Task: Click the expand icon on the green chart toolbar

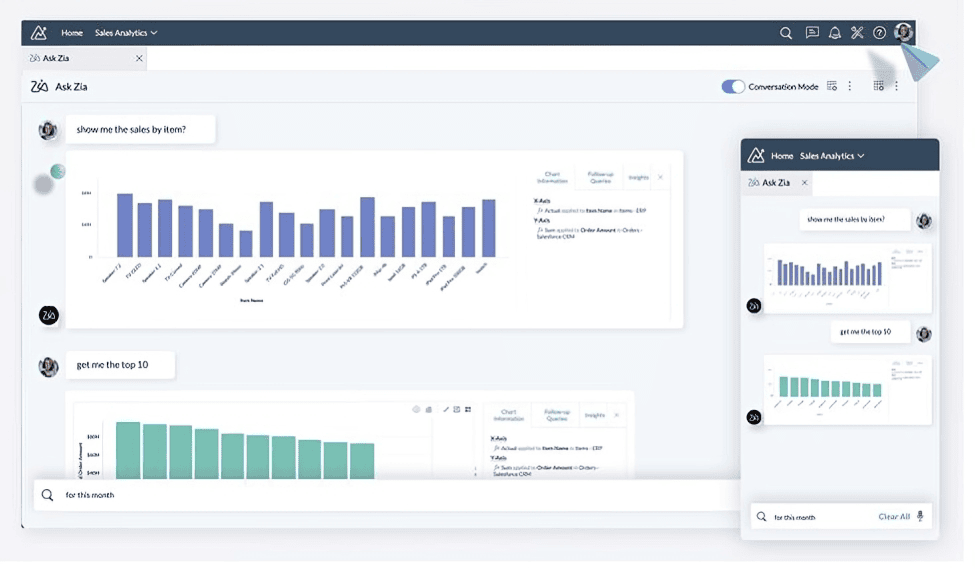Action: (457, 409)
